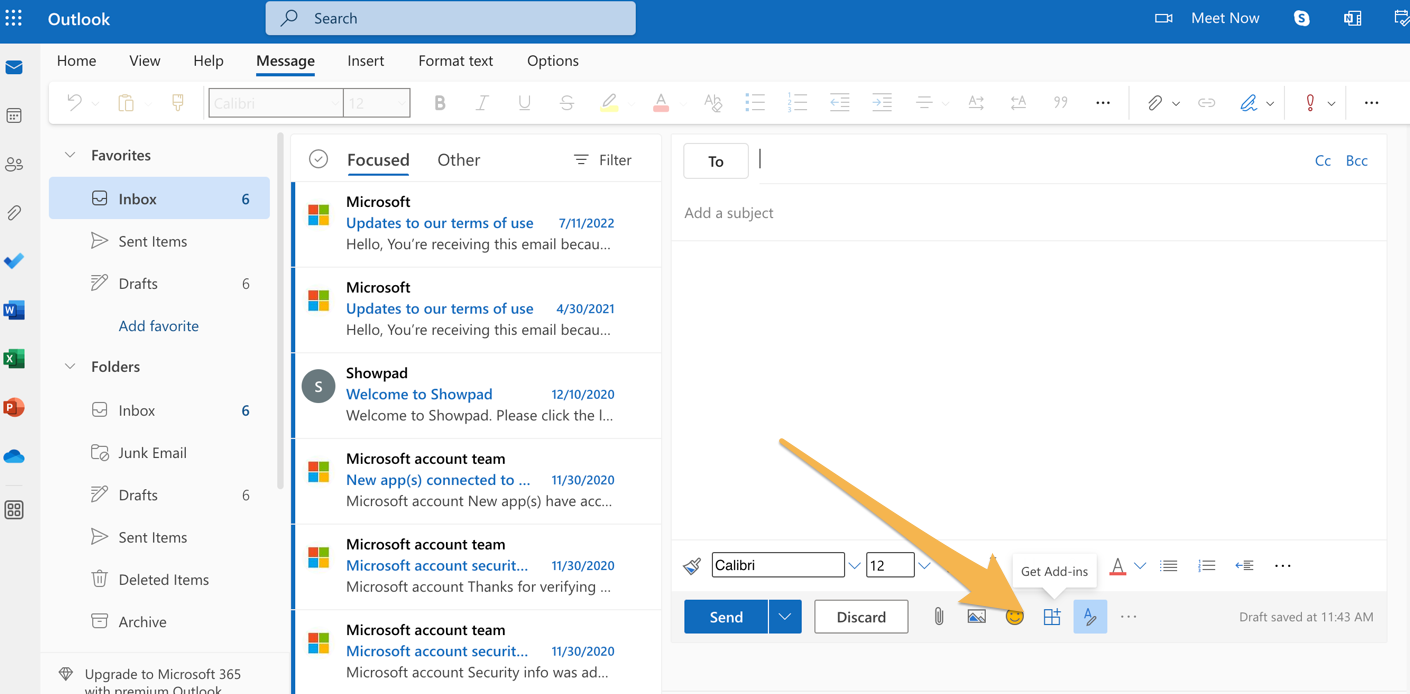Open Calendar in the left rail
The width and height of the screenshot is (1410, 694).
(14, 116)
